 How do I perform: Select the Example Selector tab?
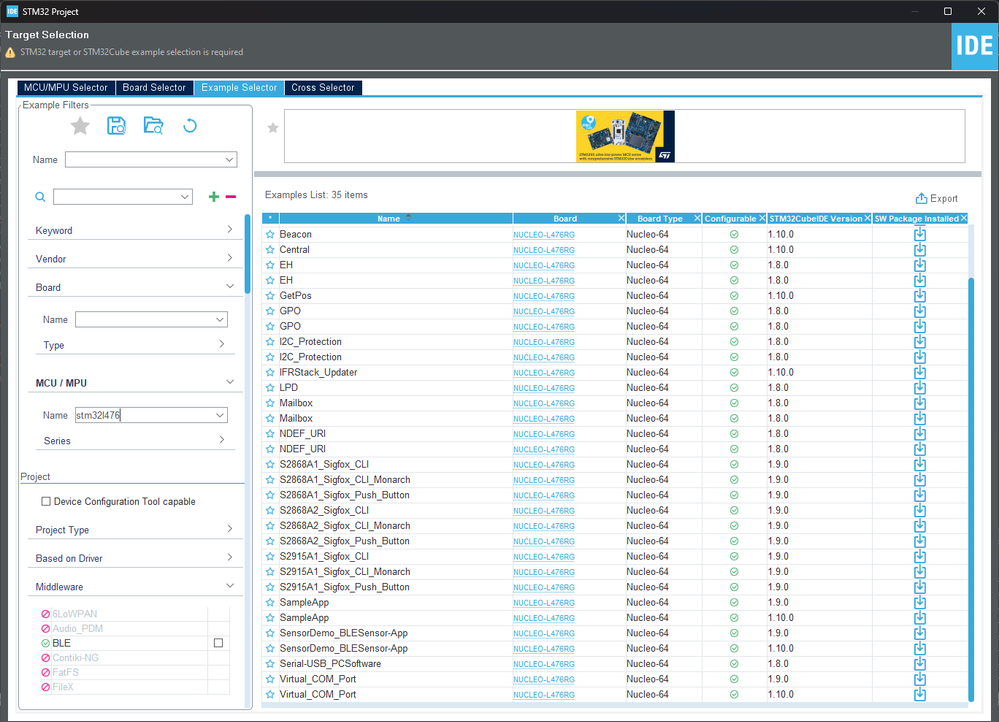(x=239, y=87)
